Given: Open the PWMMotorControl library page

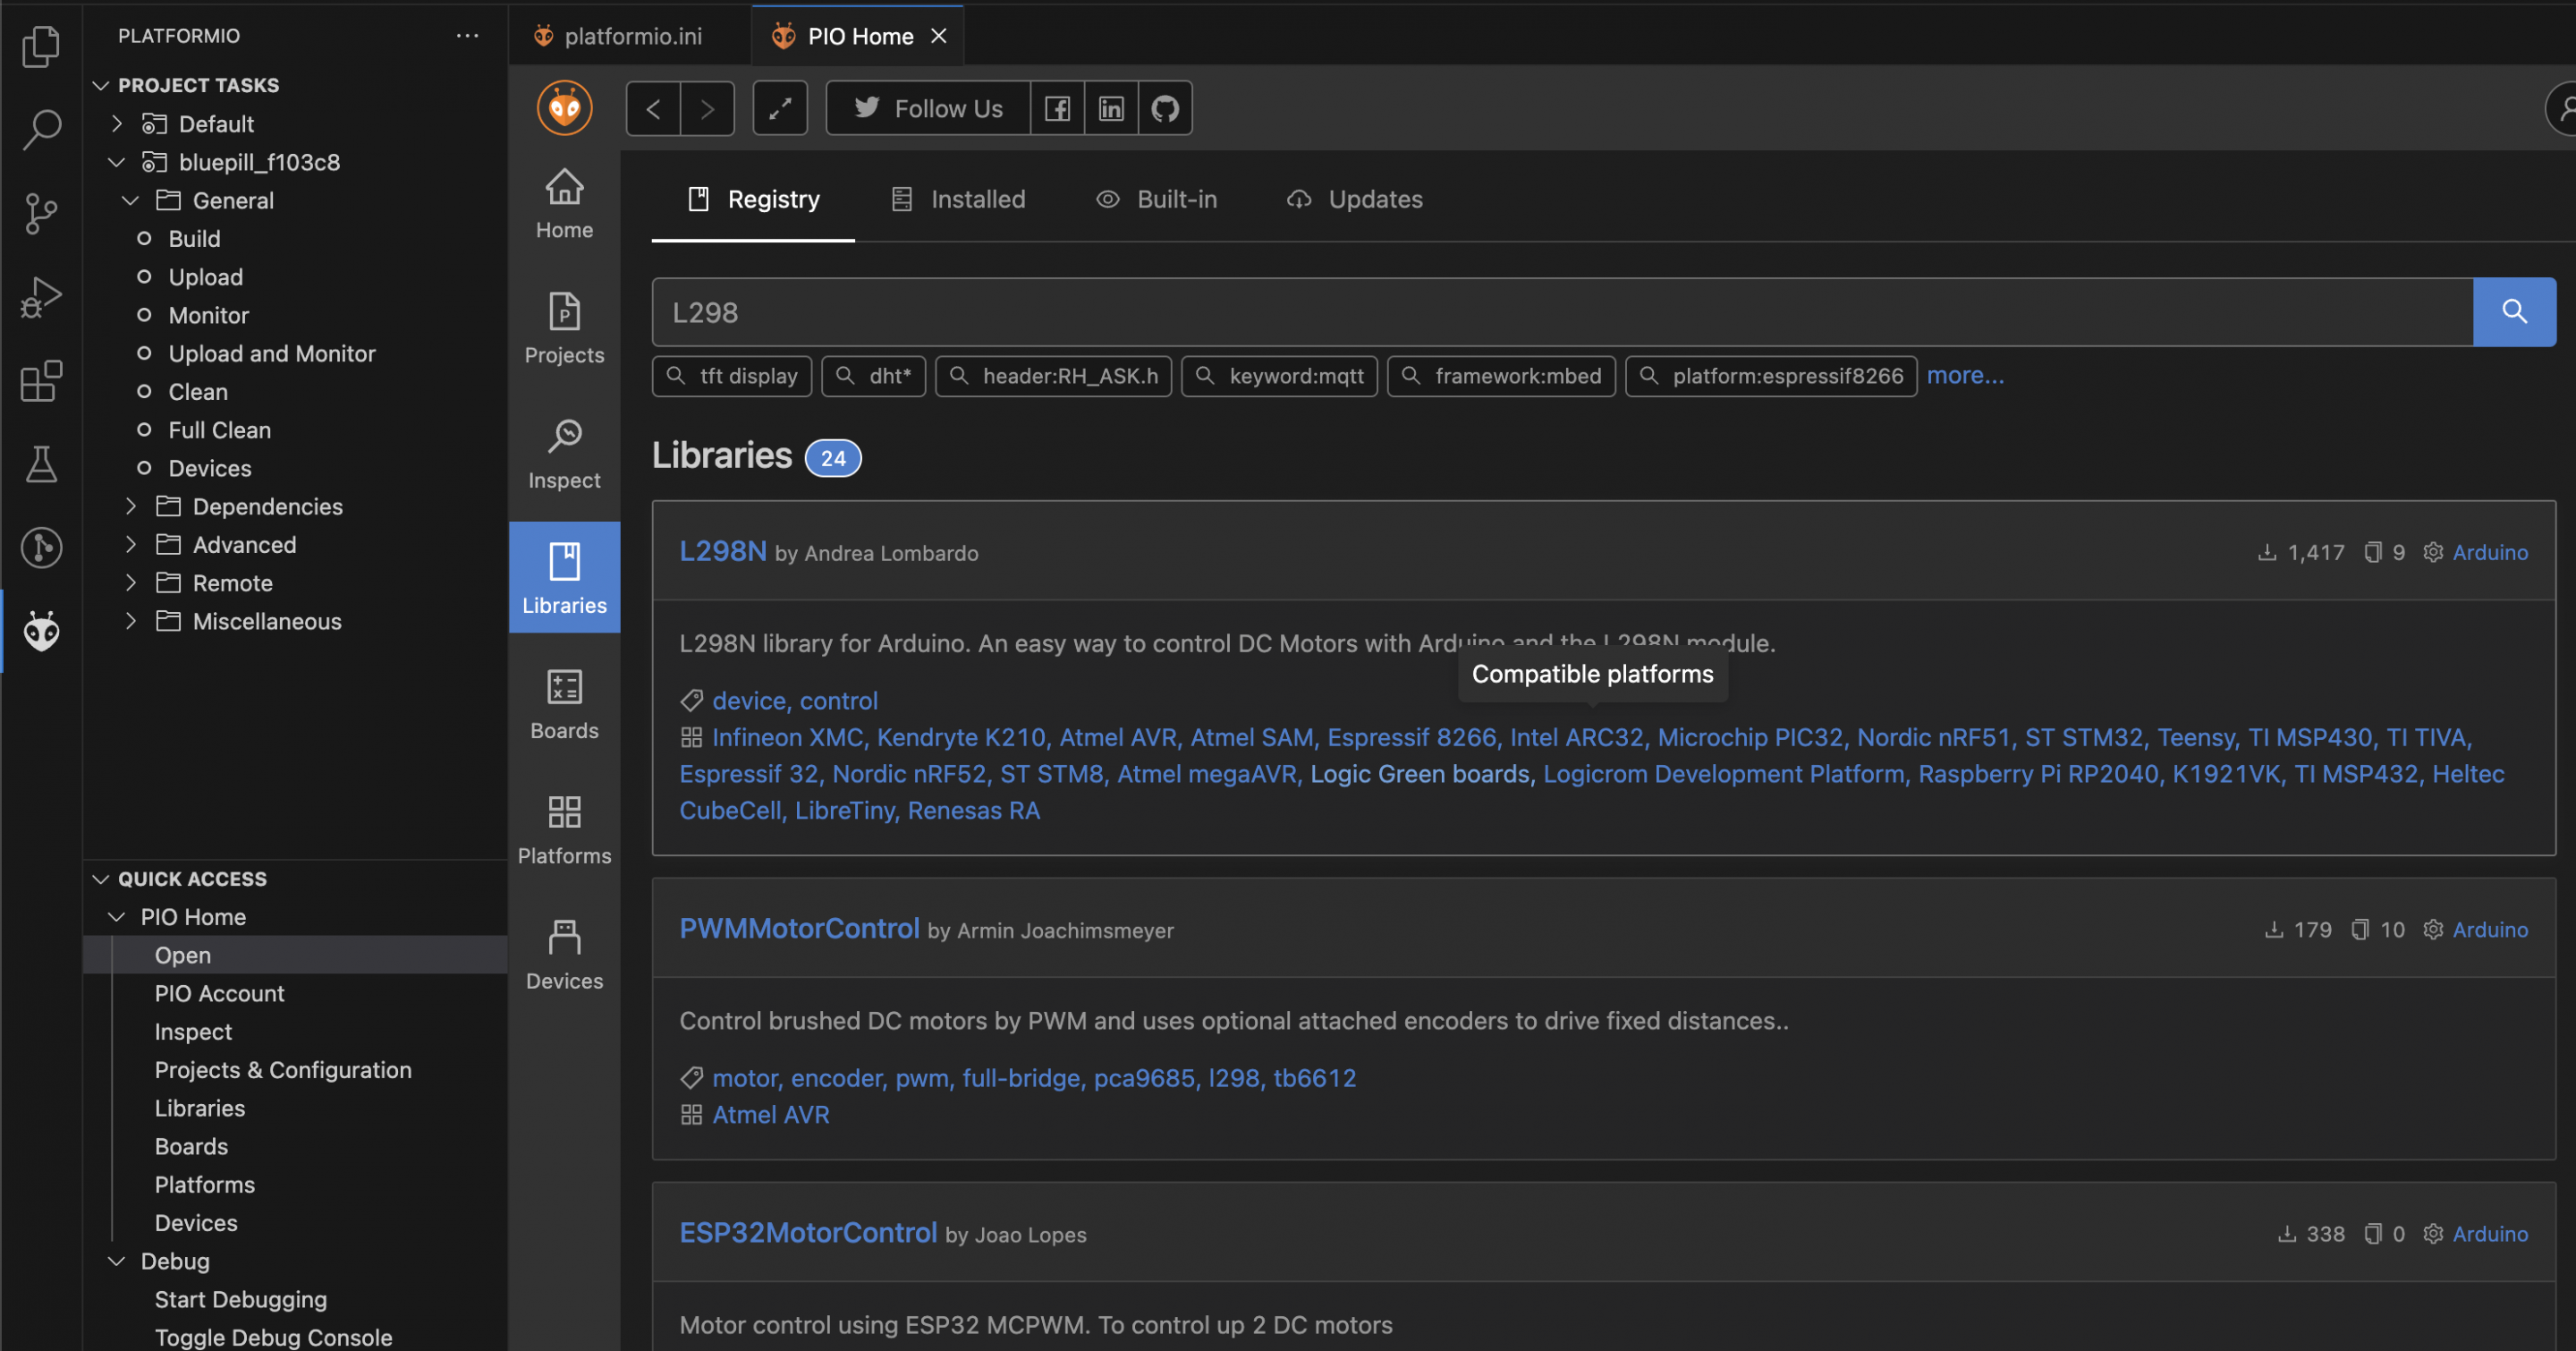Looking at the screenshot, I should (799, 928).
